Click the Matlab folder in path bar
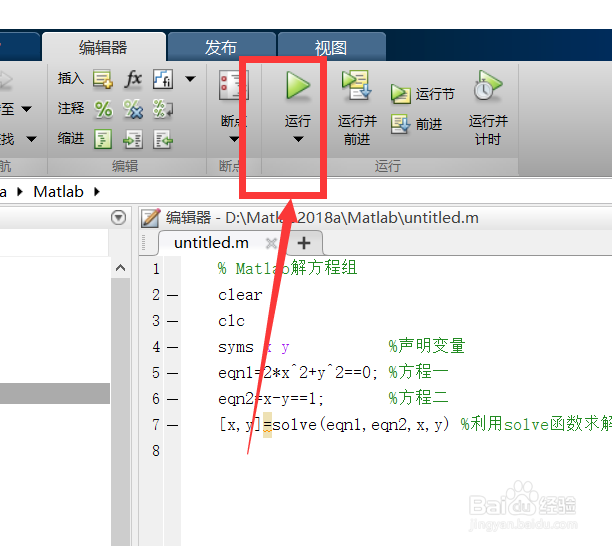This screenshot has height=546, width=612. [59, 192]
